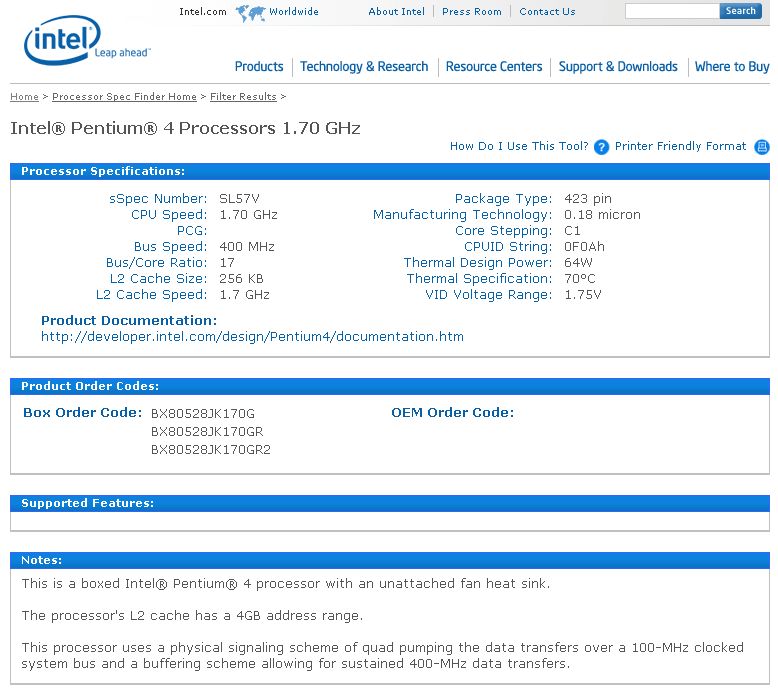Open How Do I Use This Tool link
Image resolution: width=778 pixels, height=696 pixels.
pyautogui.click(x=519, y=146)
